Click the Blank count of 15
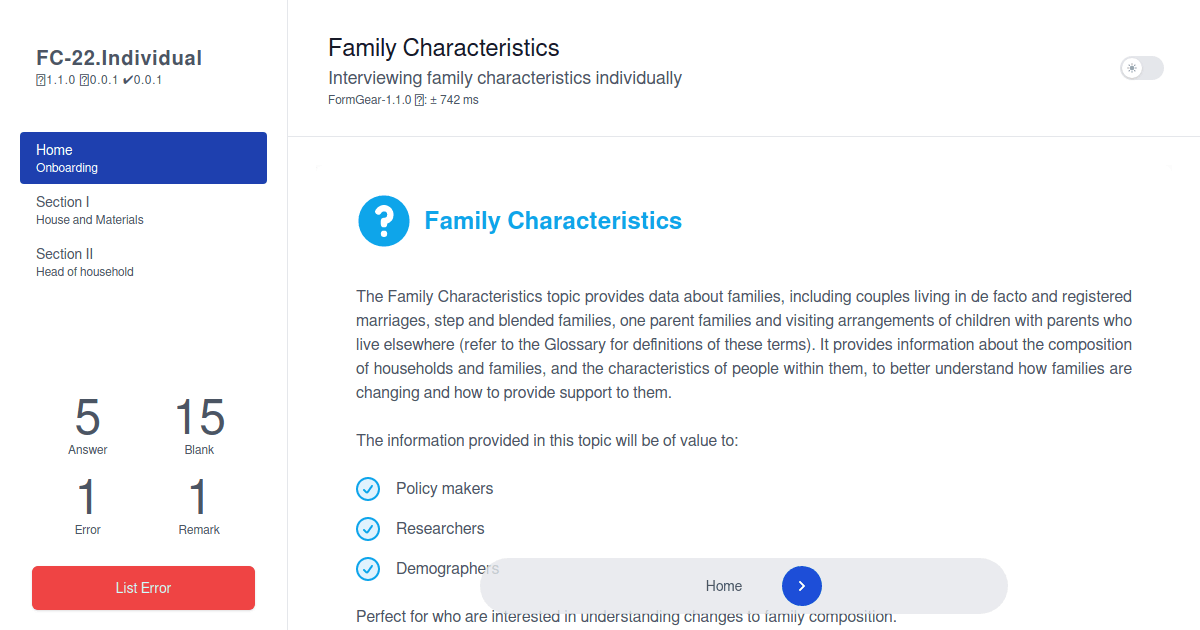Viewport: 1200px width, 630px height. [x=199, y=418]
